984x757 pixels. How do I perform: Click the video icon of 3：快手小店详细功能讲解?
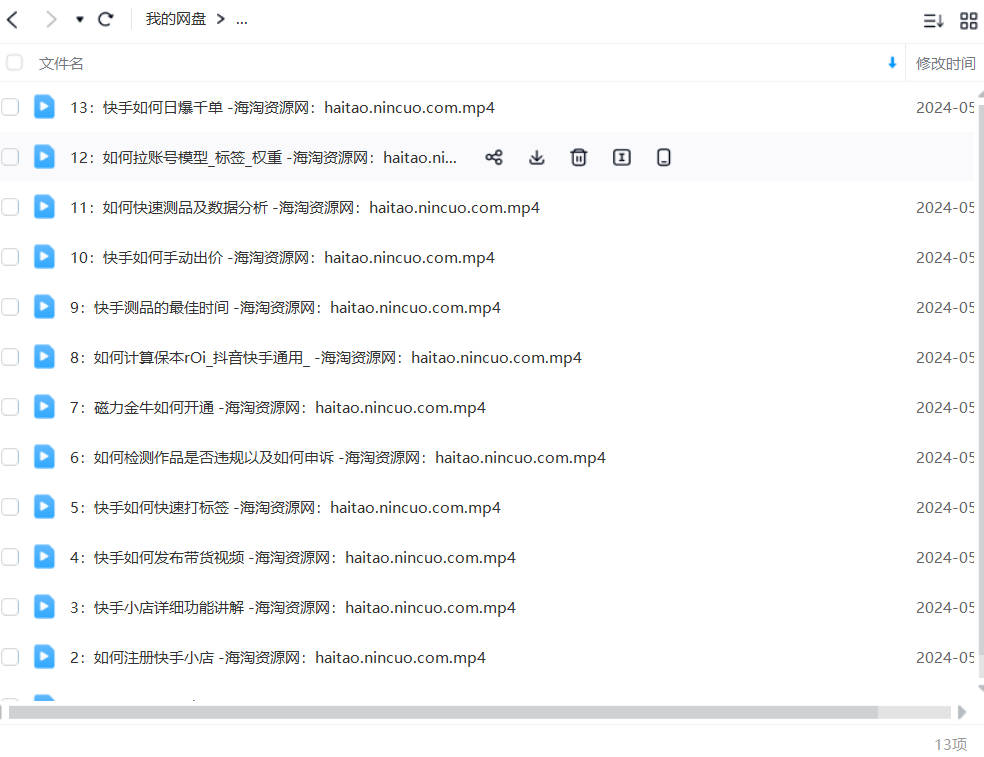coord(44,606)
